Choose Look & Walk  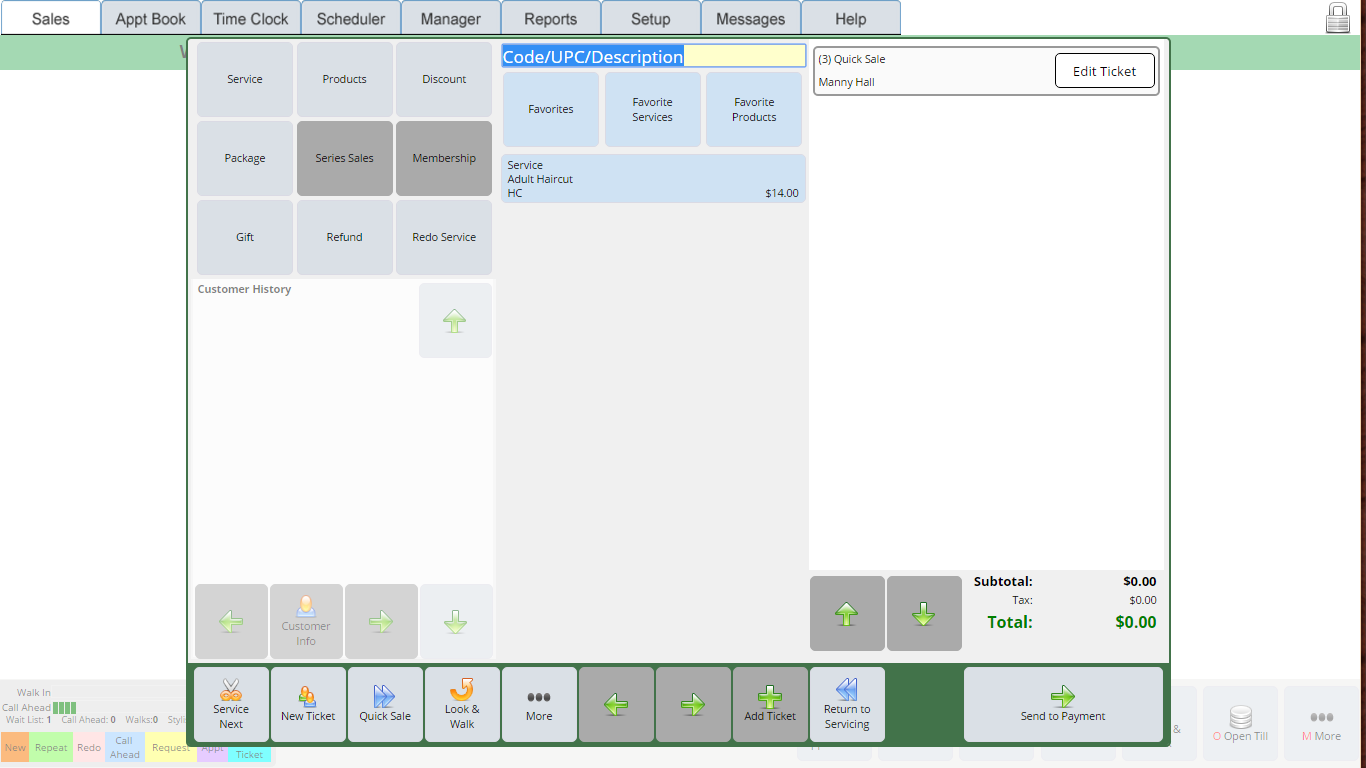click(462, 704)
